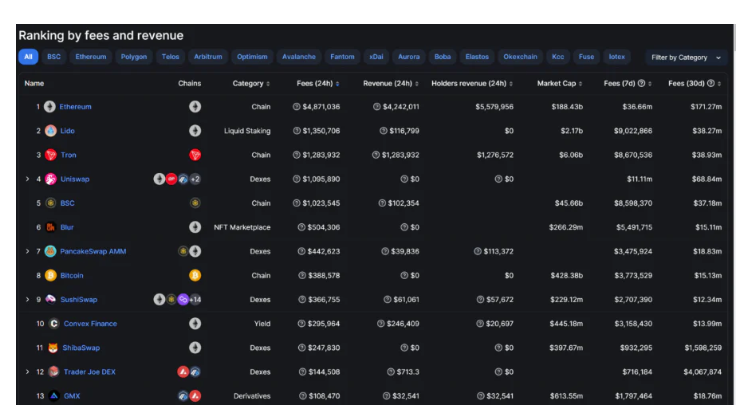
Task: Open the PancakeSwap AMM link
Action: [93, 251]
